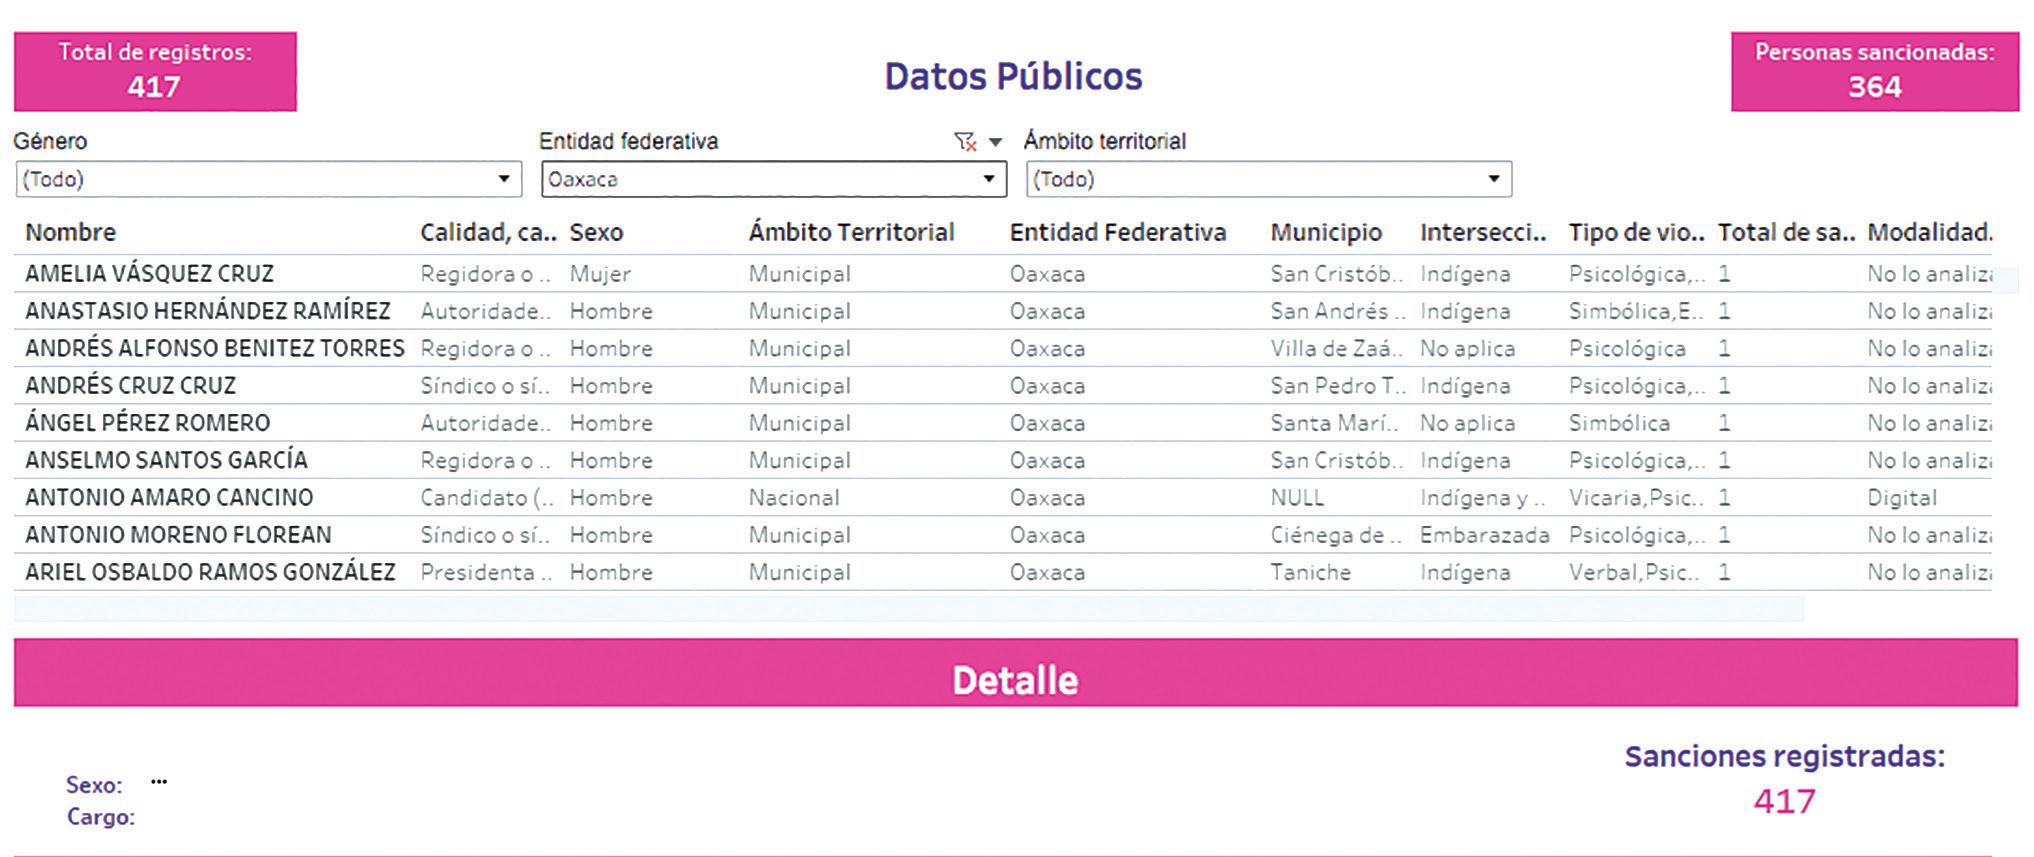Select the Ámbito Territorial column header
This screenshot has height=857, width=2034.
point(851,232)
